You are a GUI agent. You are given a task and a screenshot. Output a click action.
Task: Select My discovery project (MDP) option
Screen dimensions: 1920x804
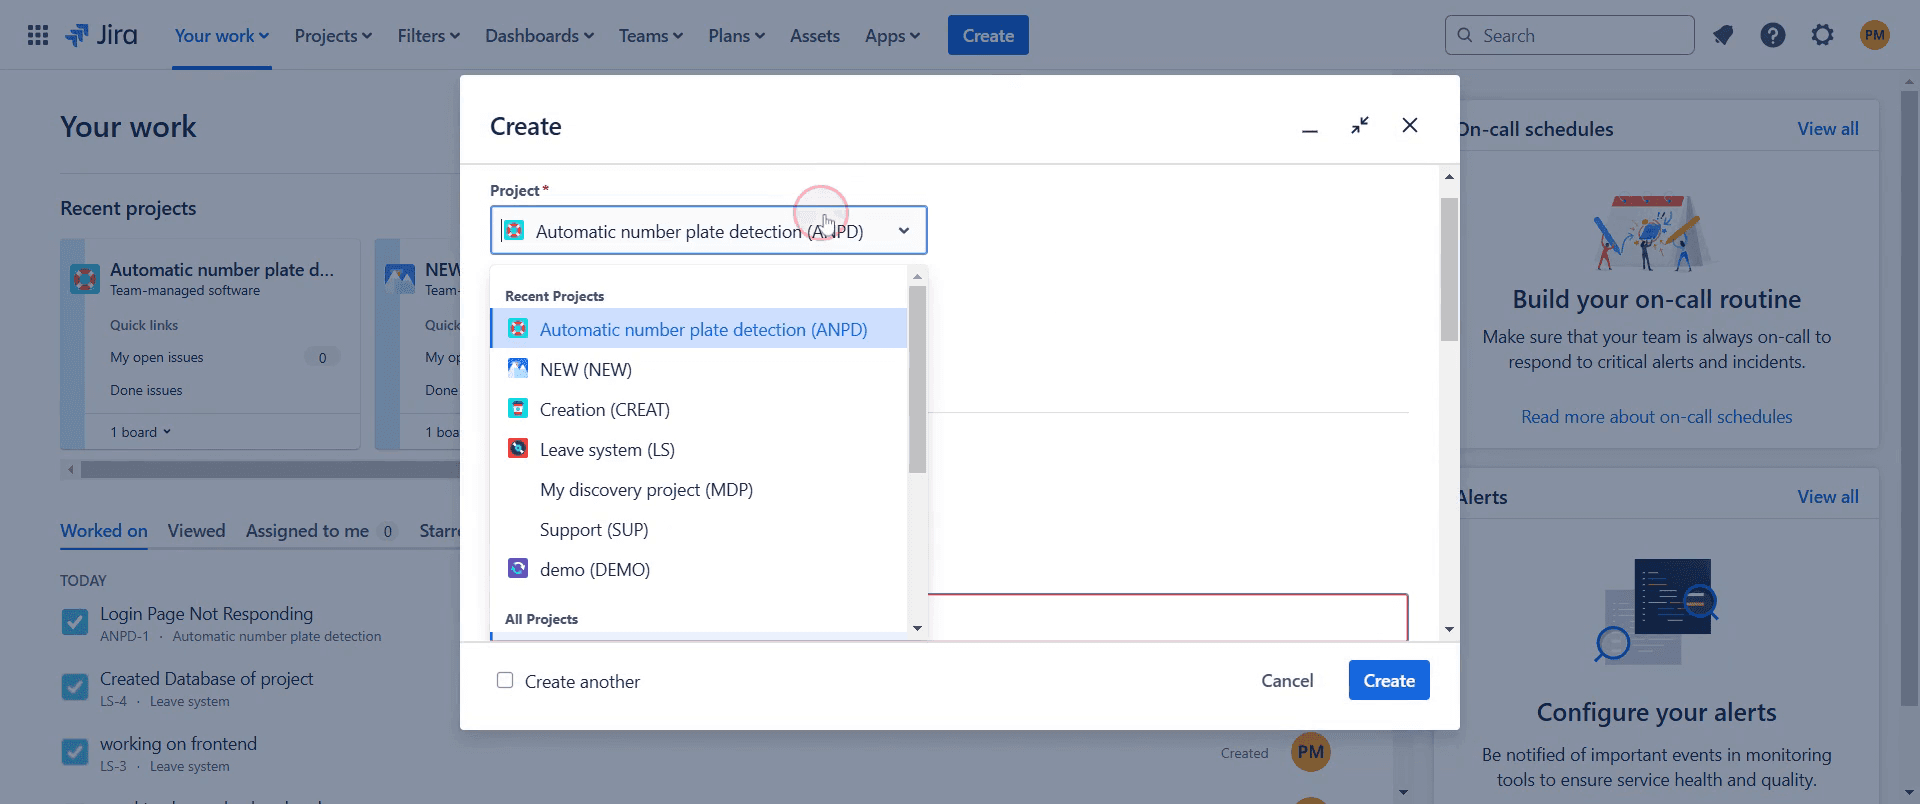click(x=699, y=489)
